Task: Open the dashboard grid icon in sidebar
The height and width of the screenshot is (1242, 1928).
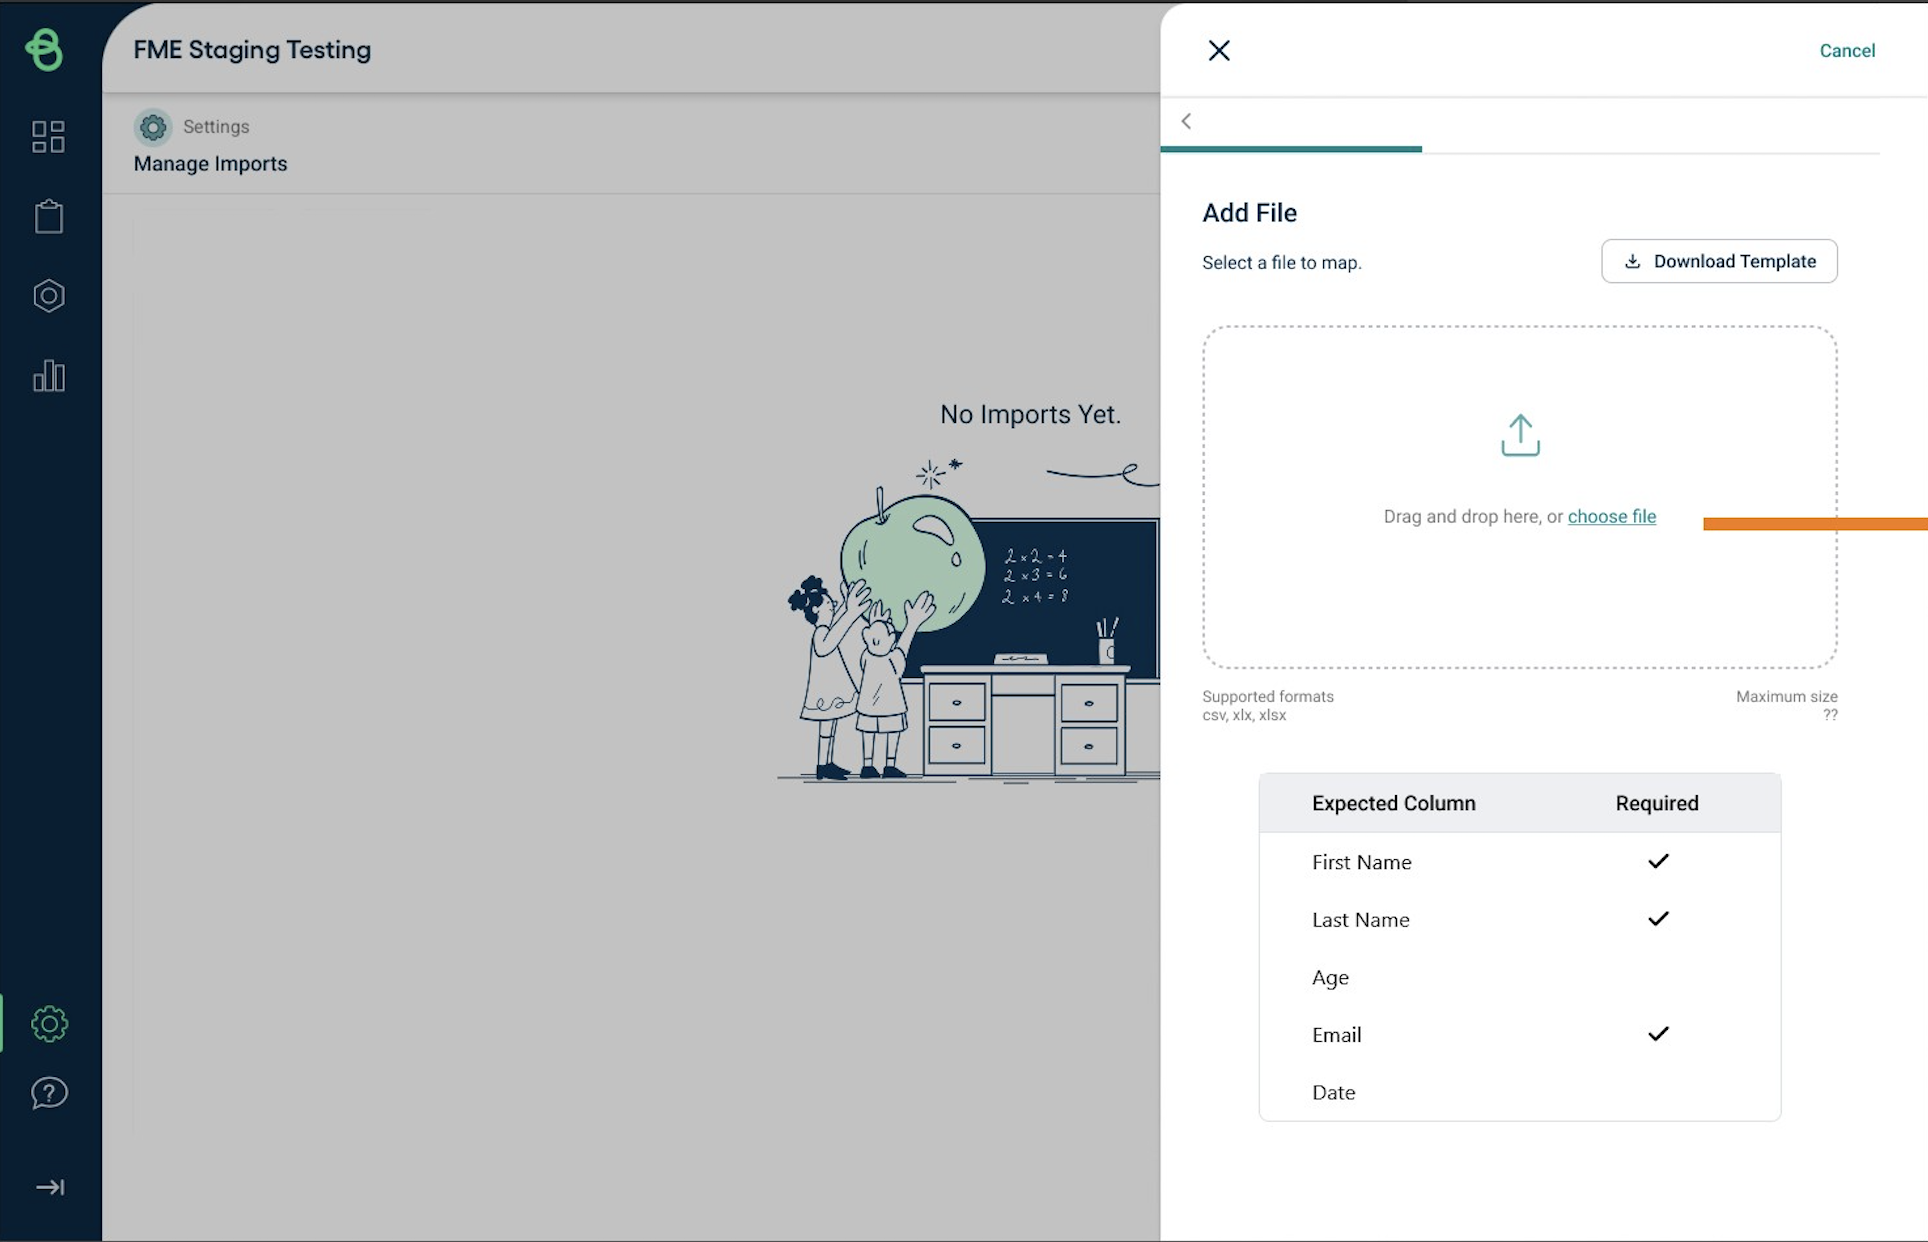Action: point(48,136)
